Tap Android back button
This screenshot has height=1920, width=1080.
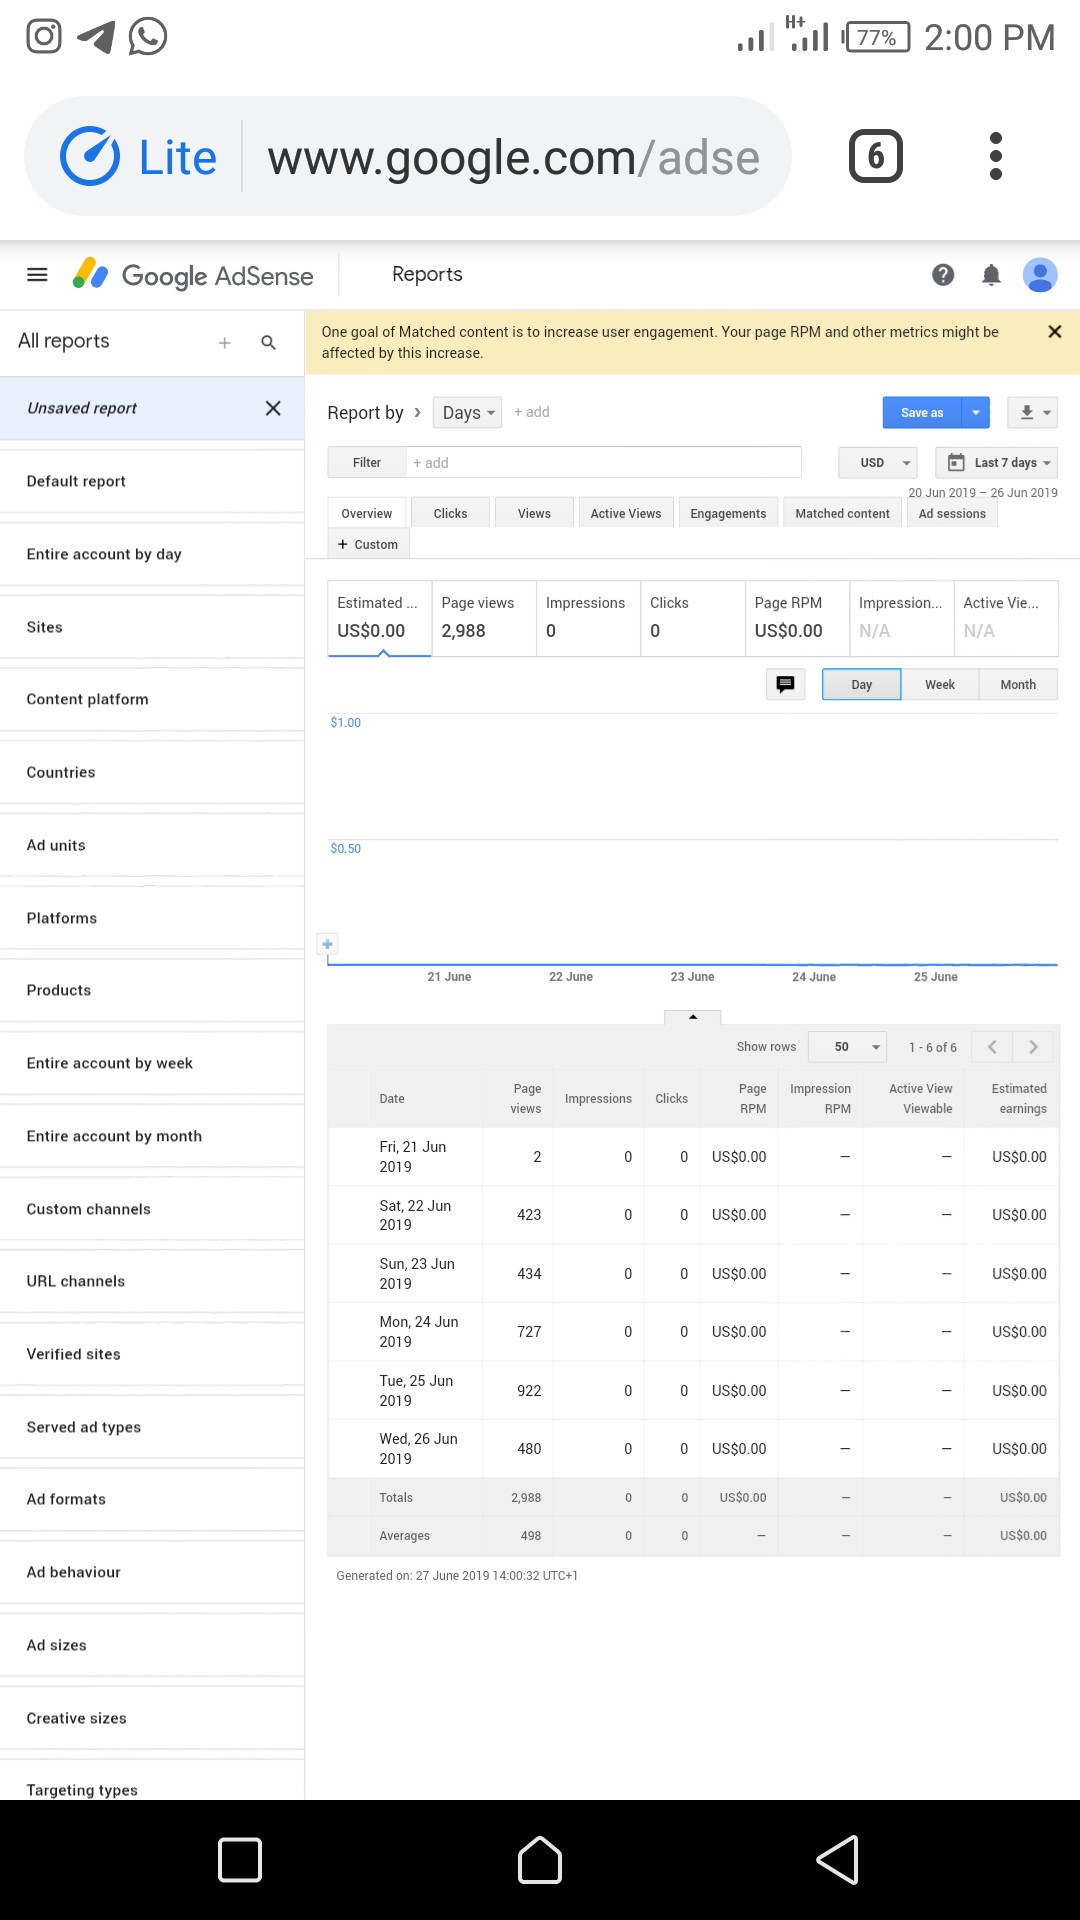(x=838, y=1860)
